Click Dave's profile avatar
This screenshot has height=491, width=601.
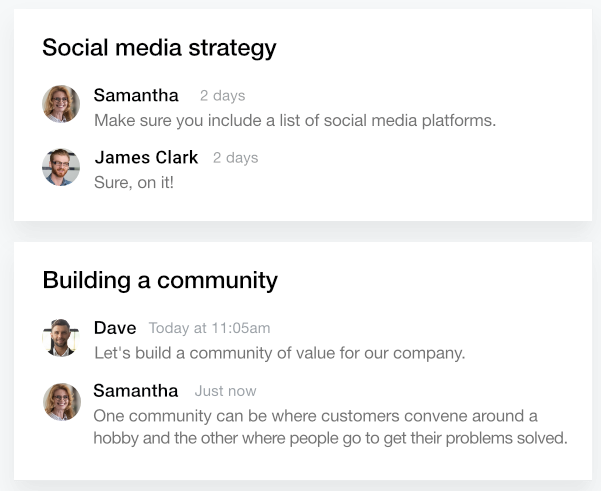coord(61,338)
